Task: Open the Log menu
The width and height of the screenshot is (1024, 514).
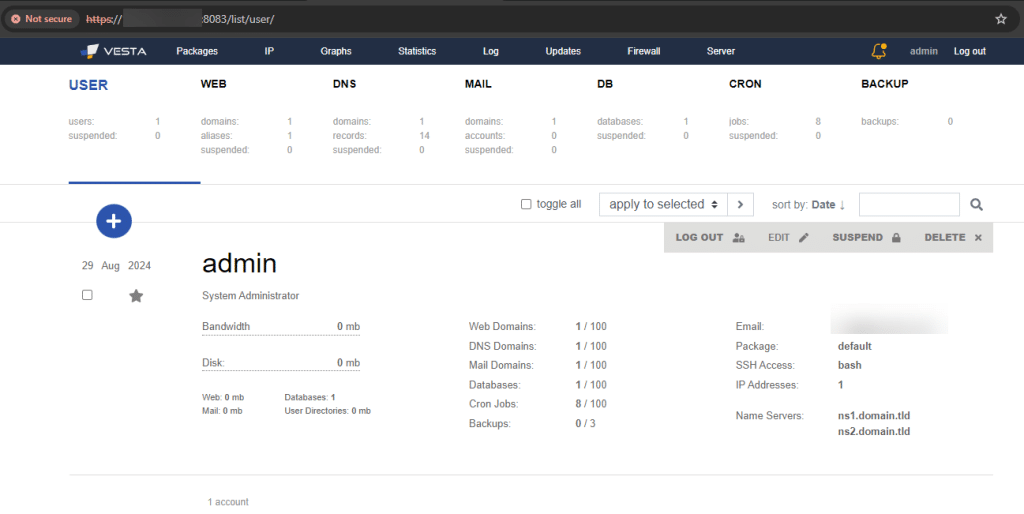Action: (490, 51)
